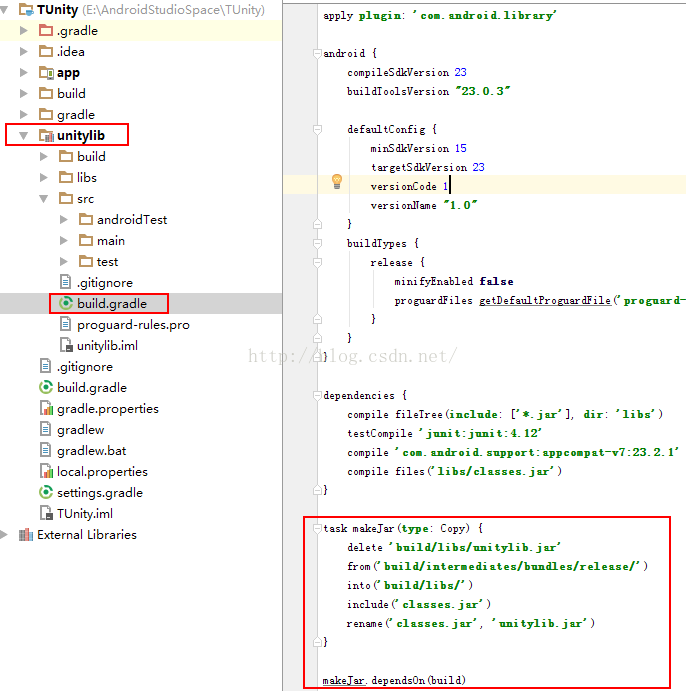This screenshot has width=686, height=691.
Task: Click the local.properties file icon
Action: point(46,472)
